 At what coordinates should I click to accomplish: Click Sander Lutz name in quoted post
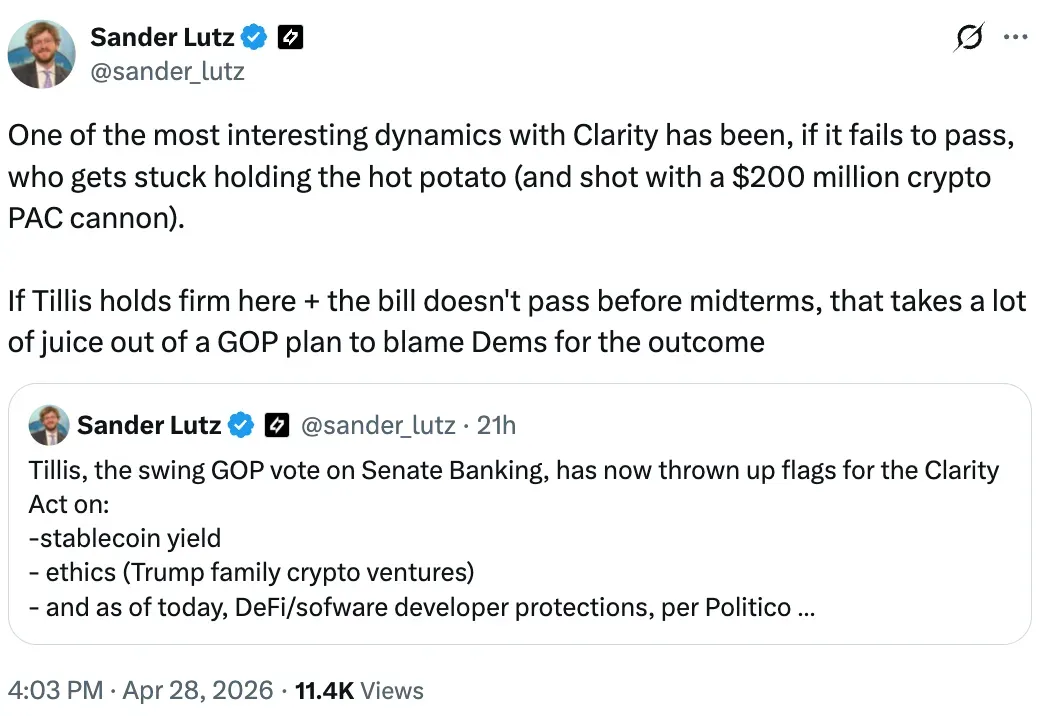coord(149,425)
